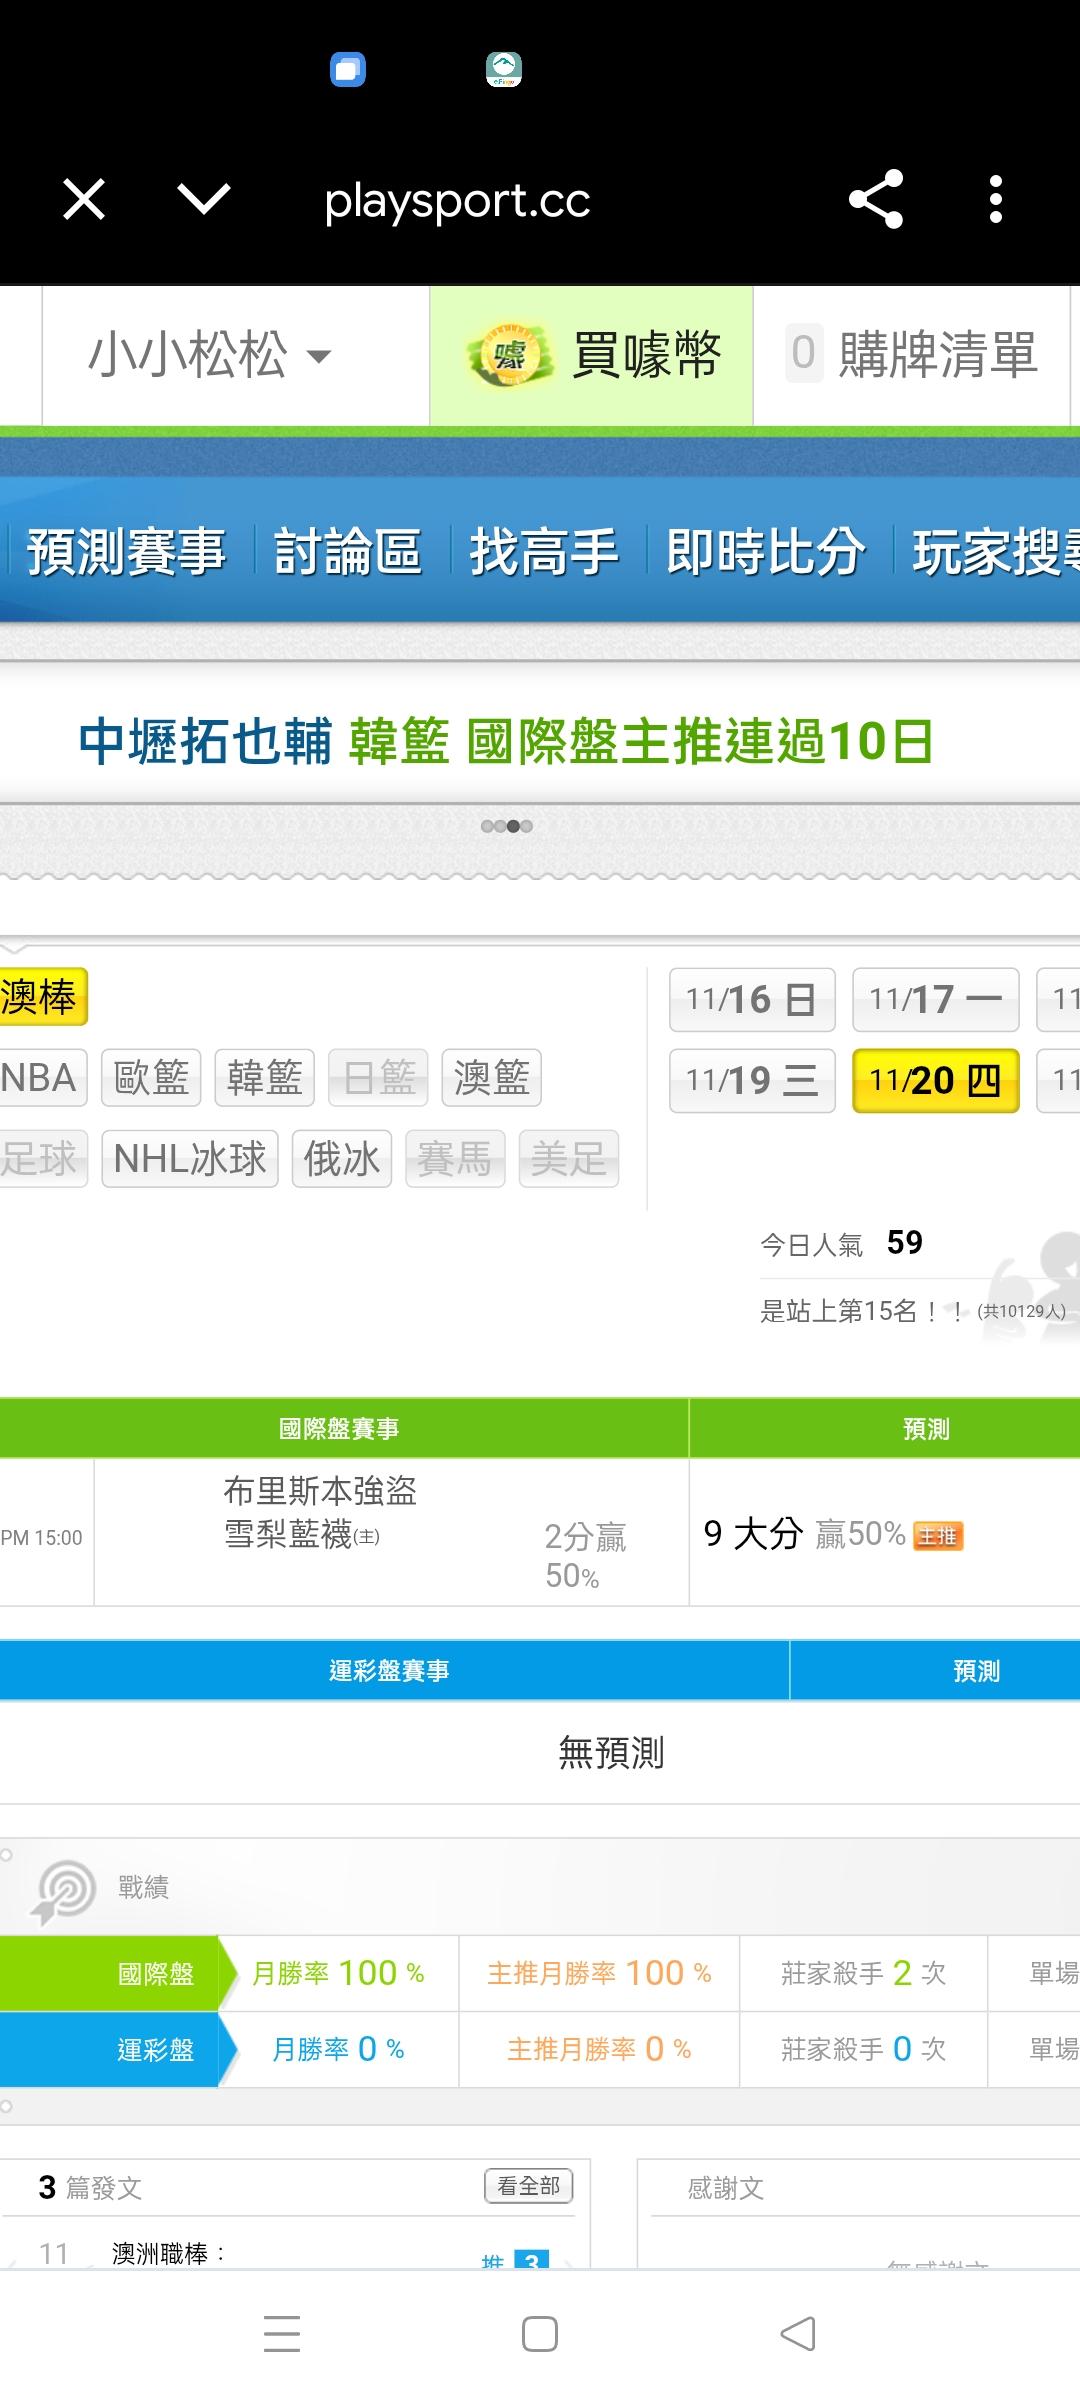Tap the share icon in browser bar
Image resolution: width=1080 pixels, height=2400 pixels.
[x=876, y=200]
